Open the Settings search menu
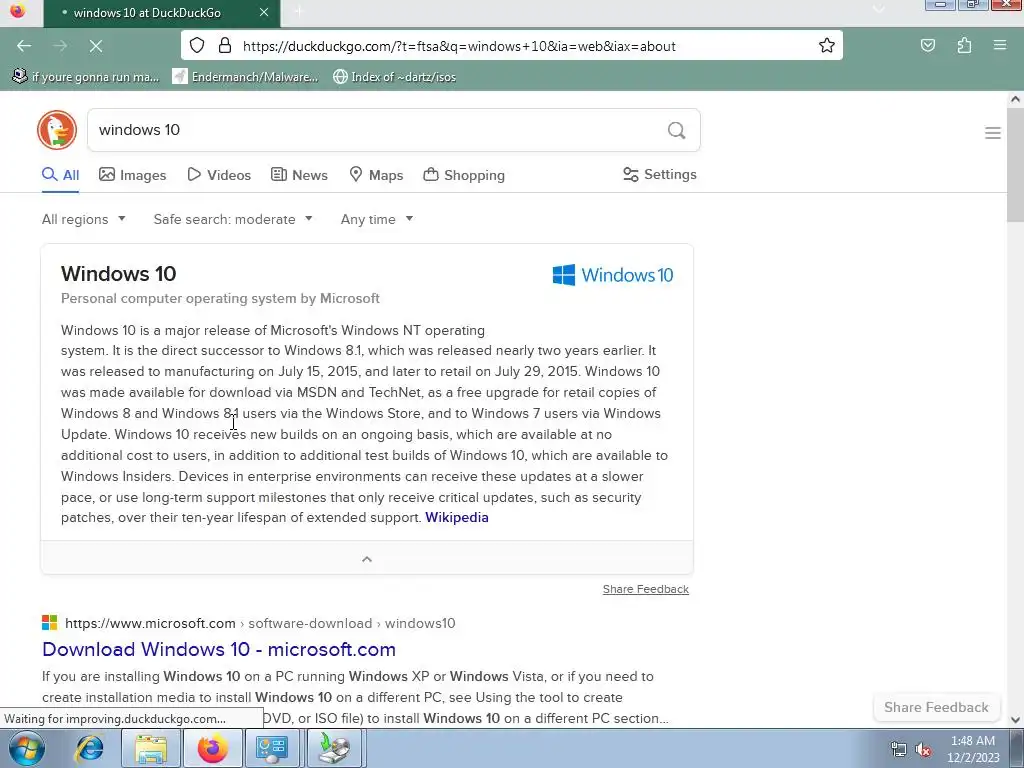This screenshot has height=768, width=1024. point(660,174)
